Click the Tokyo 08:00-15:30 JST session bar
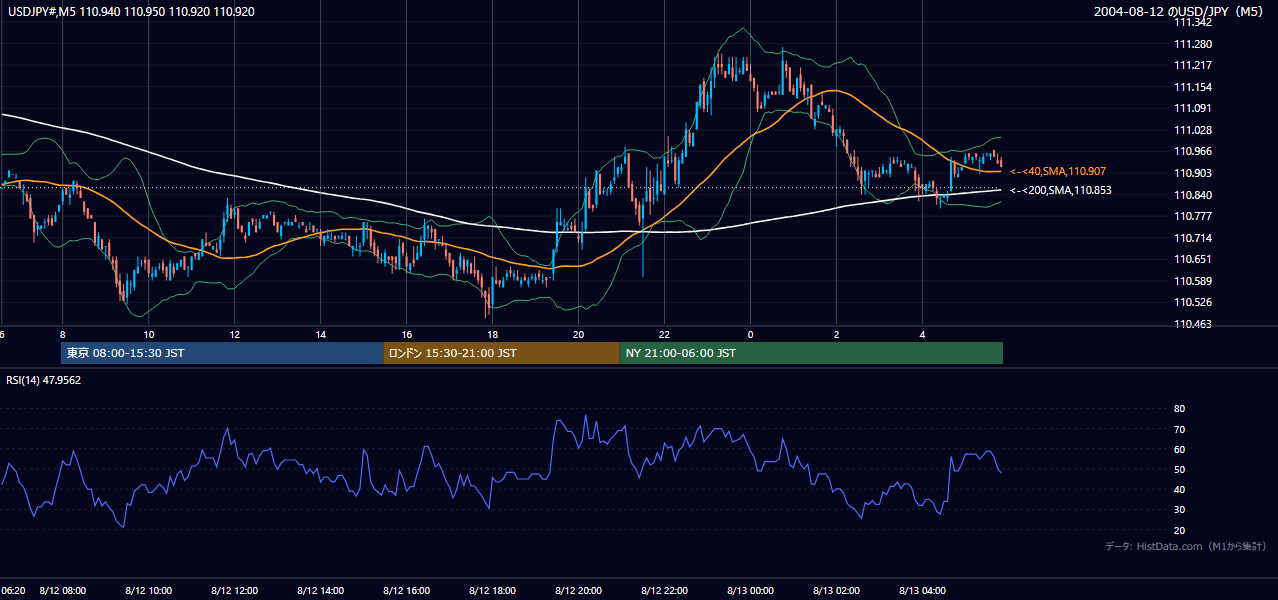This screenshot has height=600, width=1278. coord(222,353)
